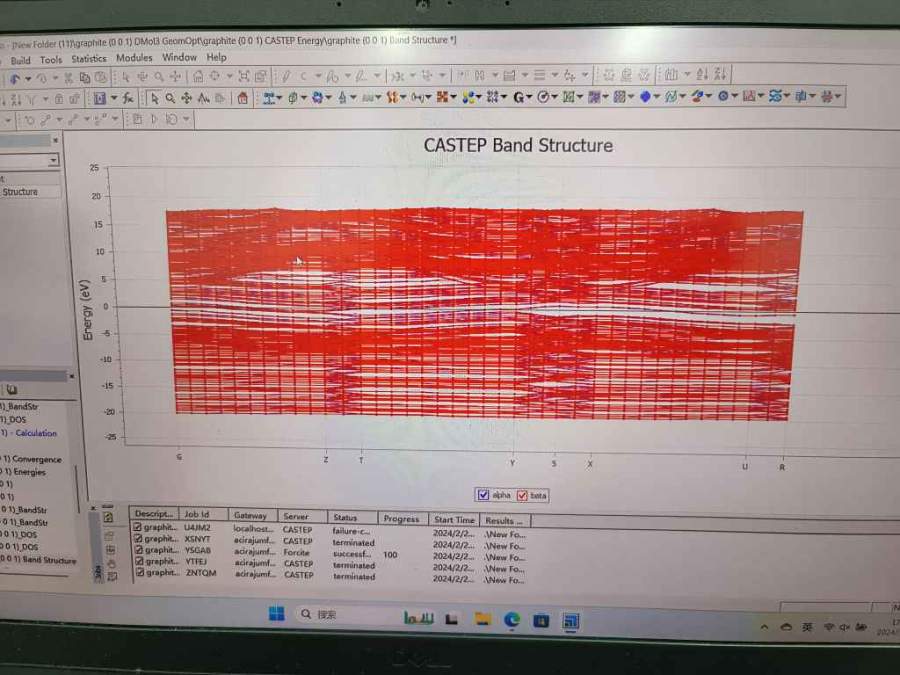Click the Progress column header
This screenshot has width=900, height=675.
[x=401, y=519]
